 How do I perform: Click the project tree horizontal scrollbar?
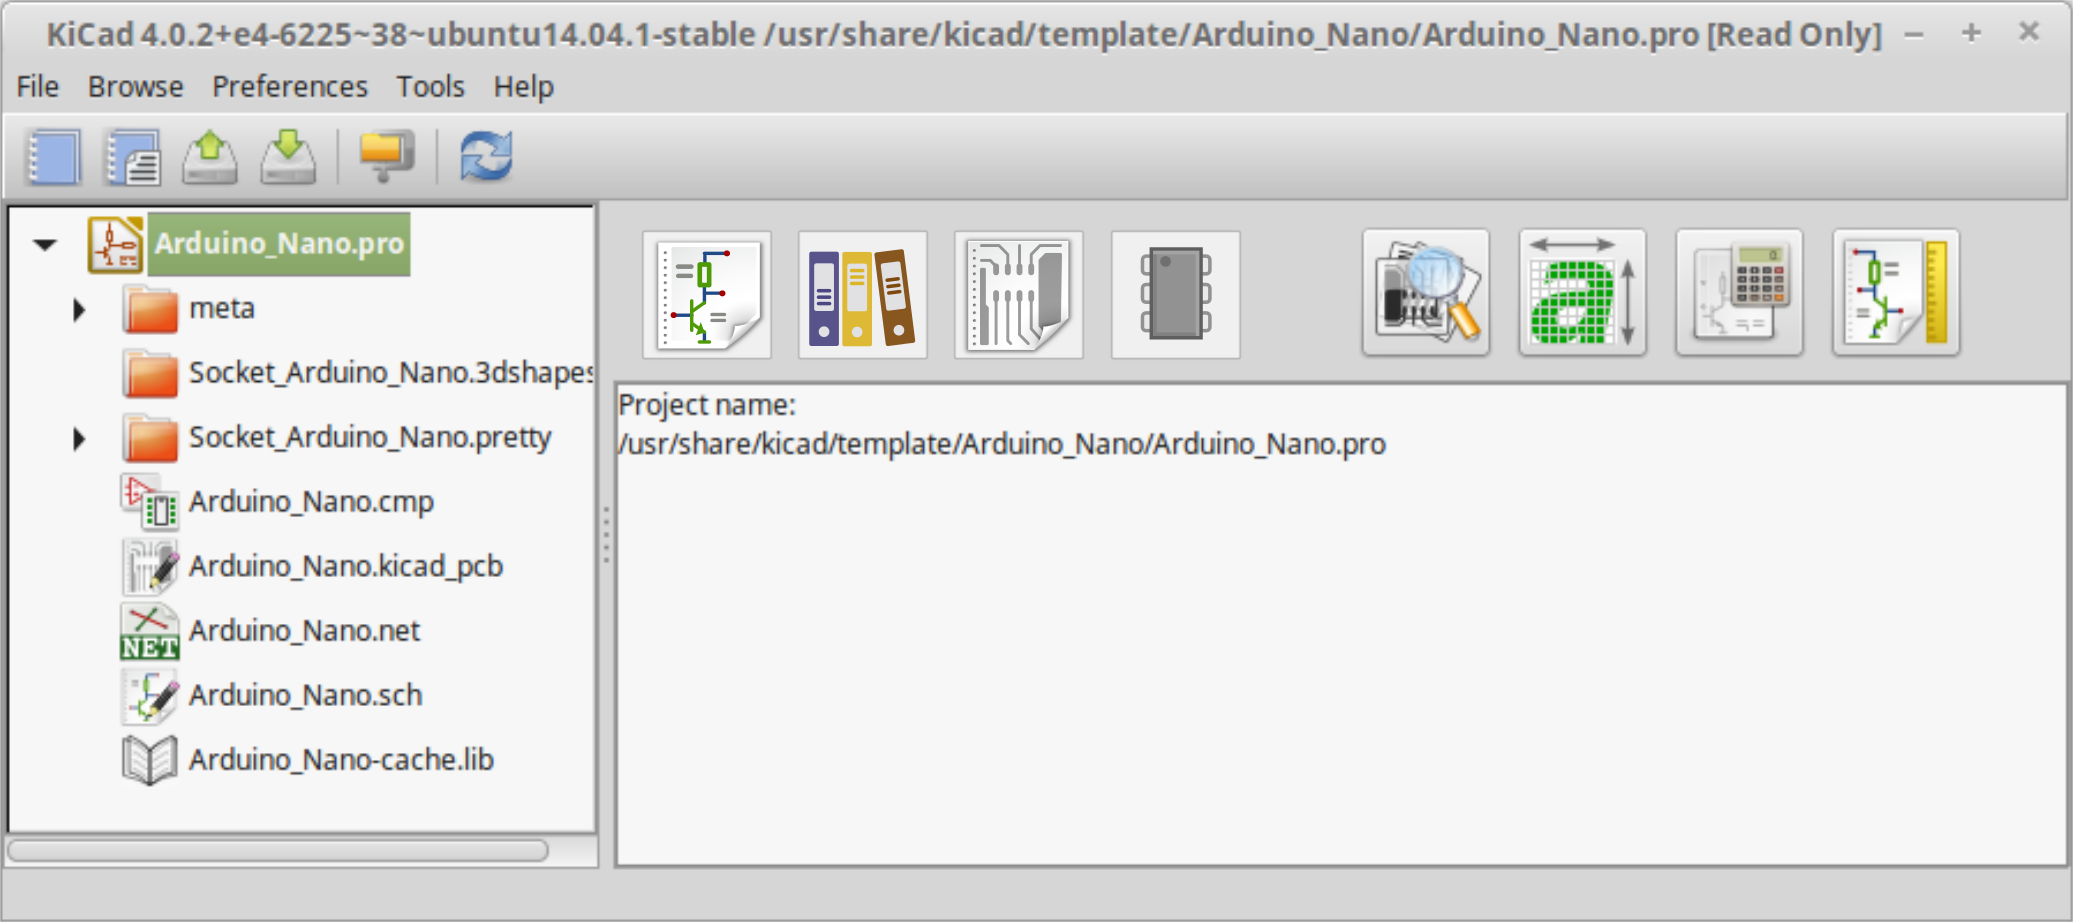pos(278,851)
